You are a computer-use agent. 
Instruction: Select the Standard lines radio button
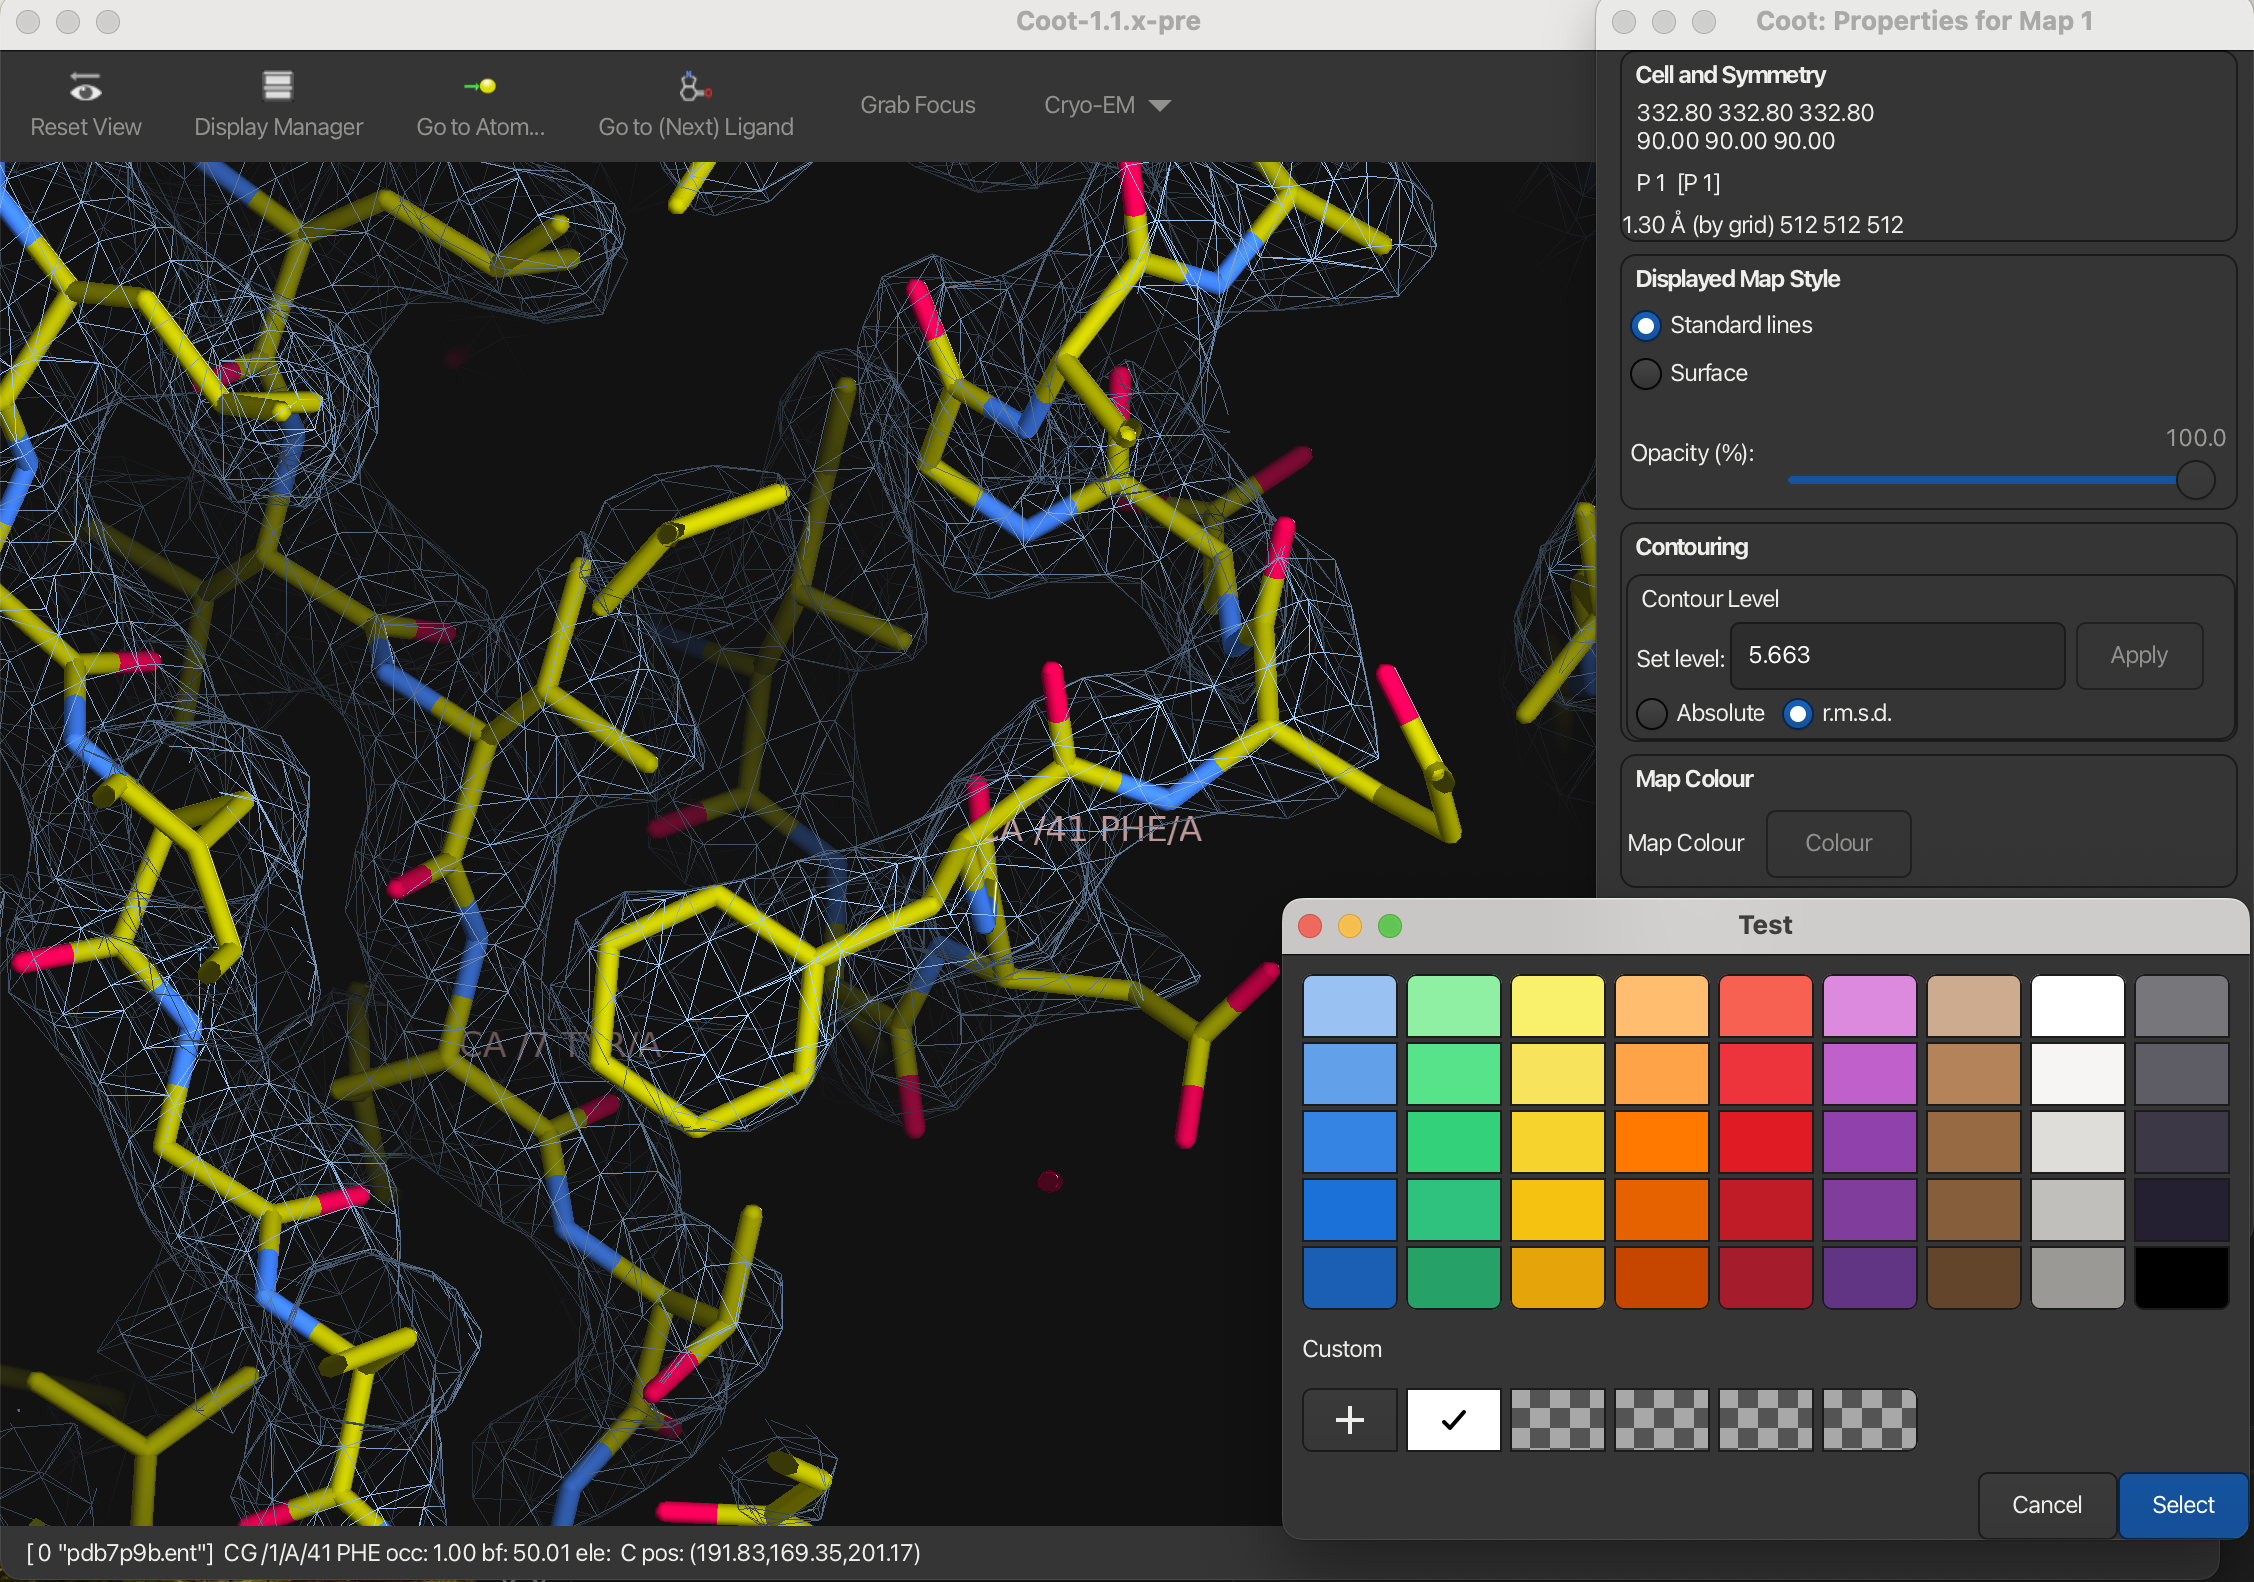coord(1646,326)
